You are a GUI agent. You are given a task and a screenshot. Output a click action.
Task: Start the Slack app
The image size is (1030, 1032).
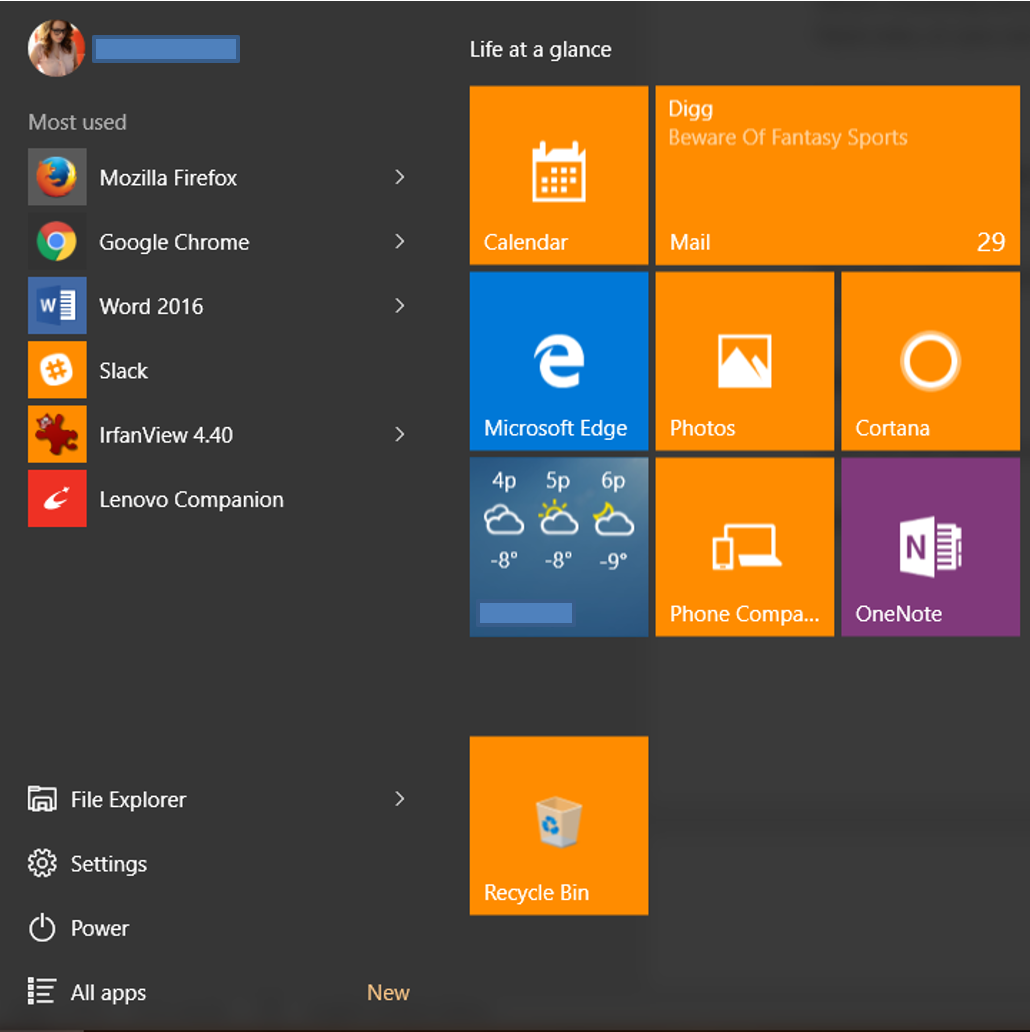coord(123,370)
